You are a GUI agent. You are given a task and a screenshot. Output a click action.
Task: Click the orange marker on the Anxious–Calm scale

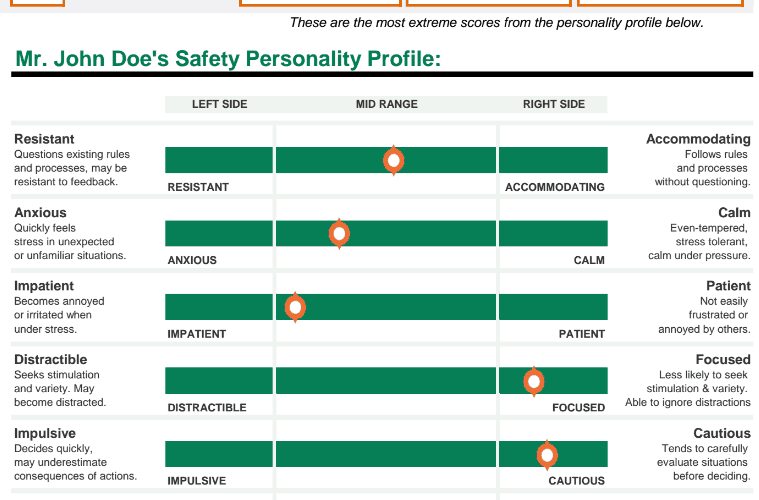pos(340,234)
